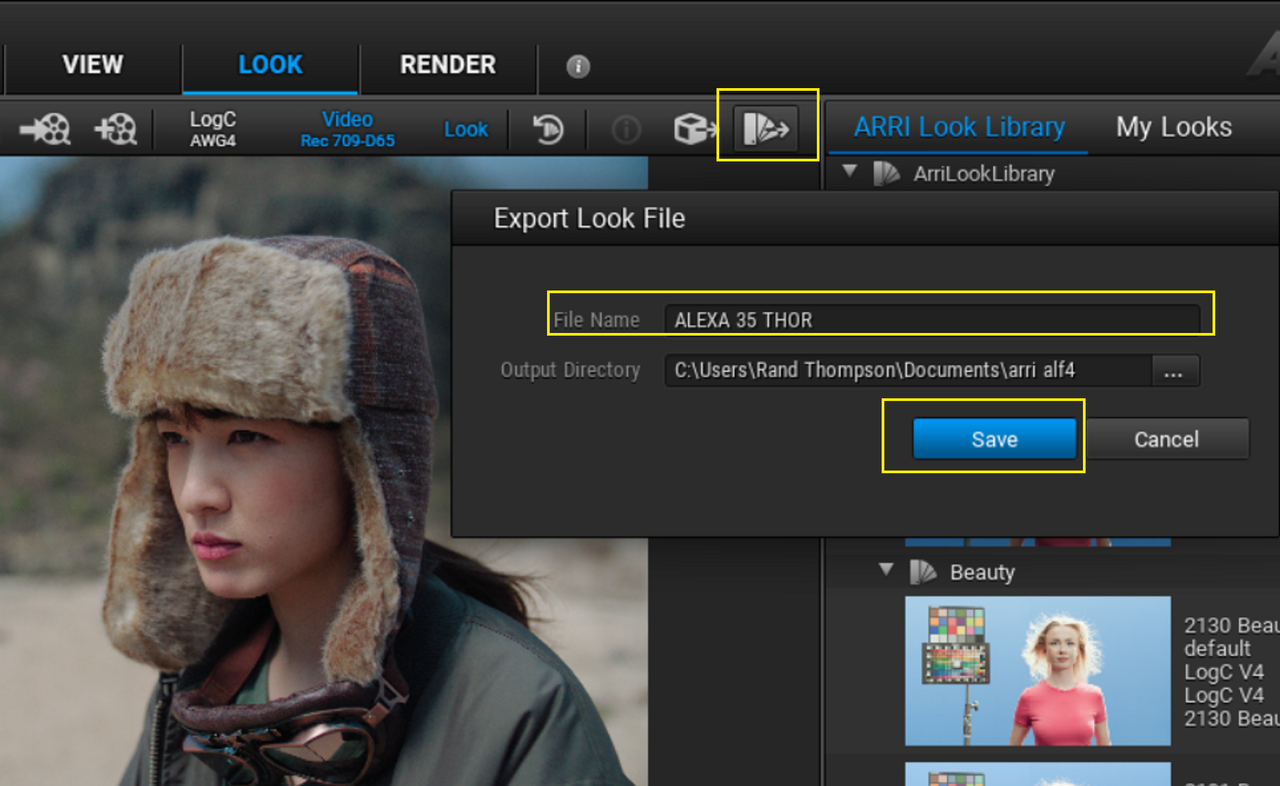Click Cancel in the Export Look File dialog

click(x=1166, y=439)
